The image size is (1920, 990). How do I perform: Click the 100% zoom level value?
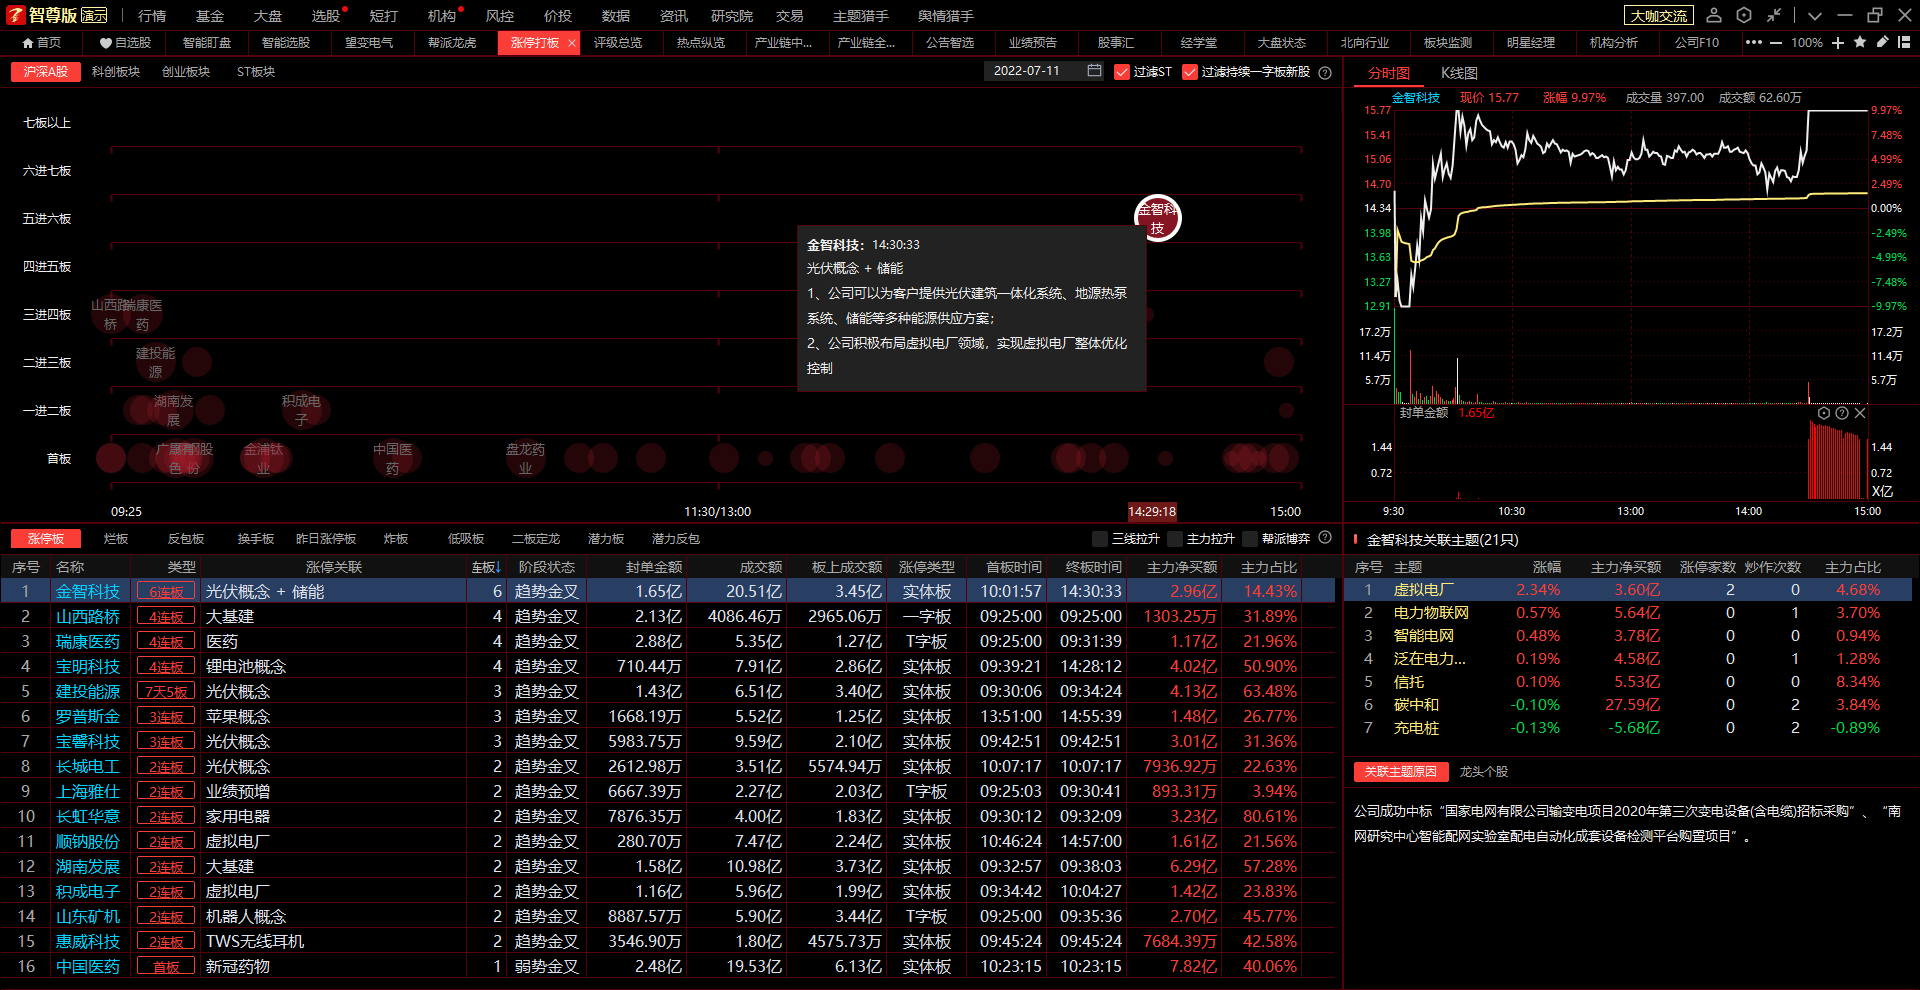pos(1807,43)
